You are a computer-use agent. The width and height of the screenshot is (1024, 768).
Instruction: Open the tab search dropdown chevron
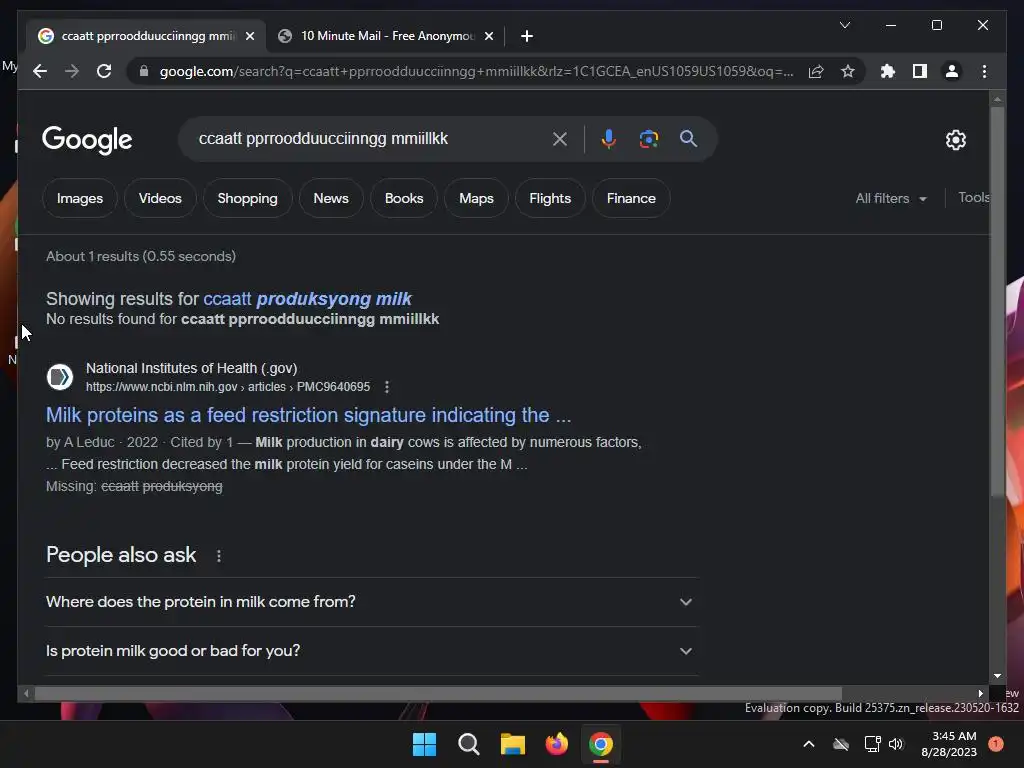tap(844, 25)
